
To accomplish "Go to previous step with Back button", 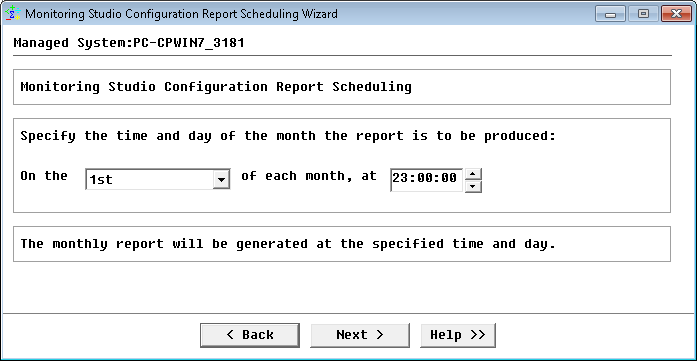I will pos(250,335).
